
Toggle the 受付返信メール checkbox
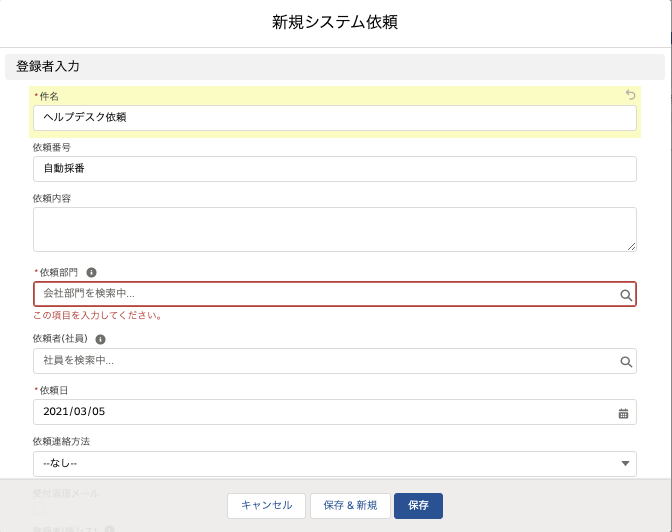pyautogui.click(x=39, y=509)
